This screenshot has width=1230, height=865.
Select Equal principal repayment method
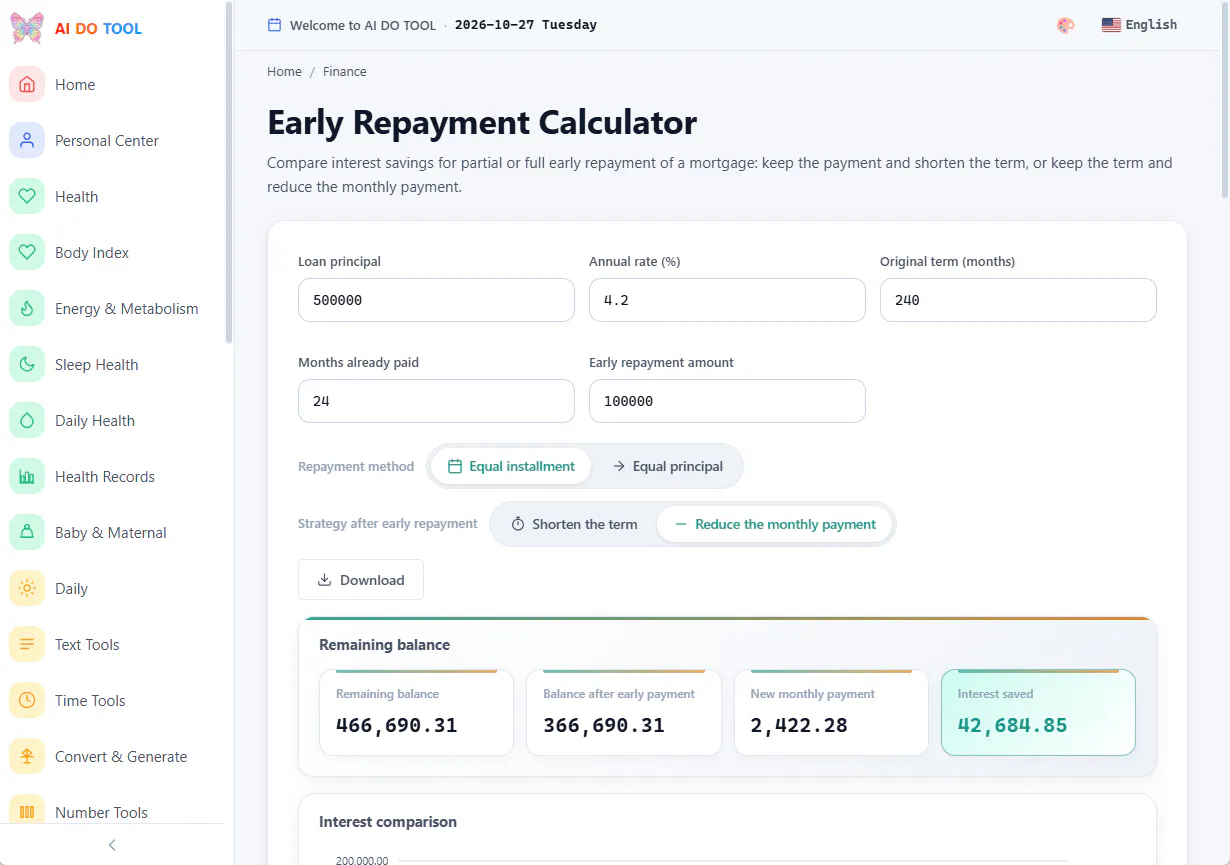[x=668, y=466]
